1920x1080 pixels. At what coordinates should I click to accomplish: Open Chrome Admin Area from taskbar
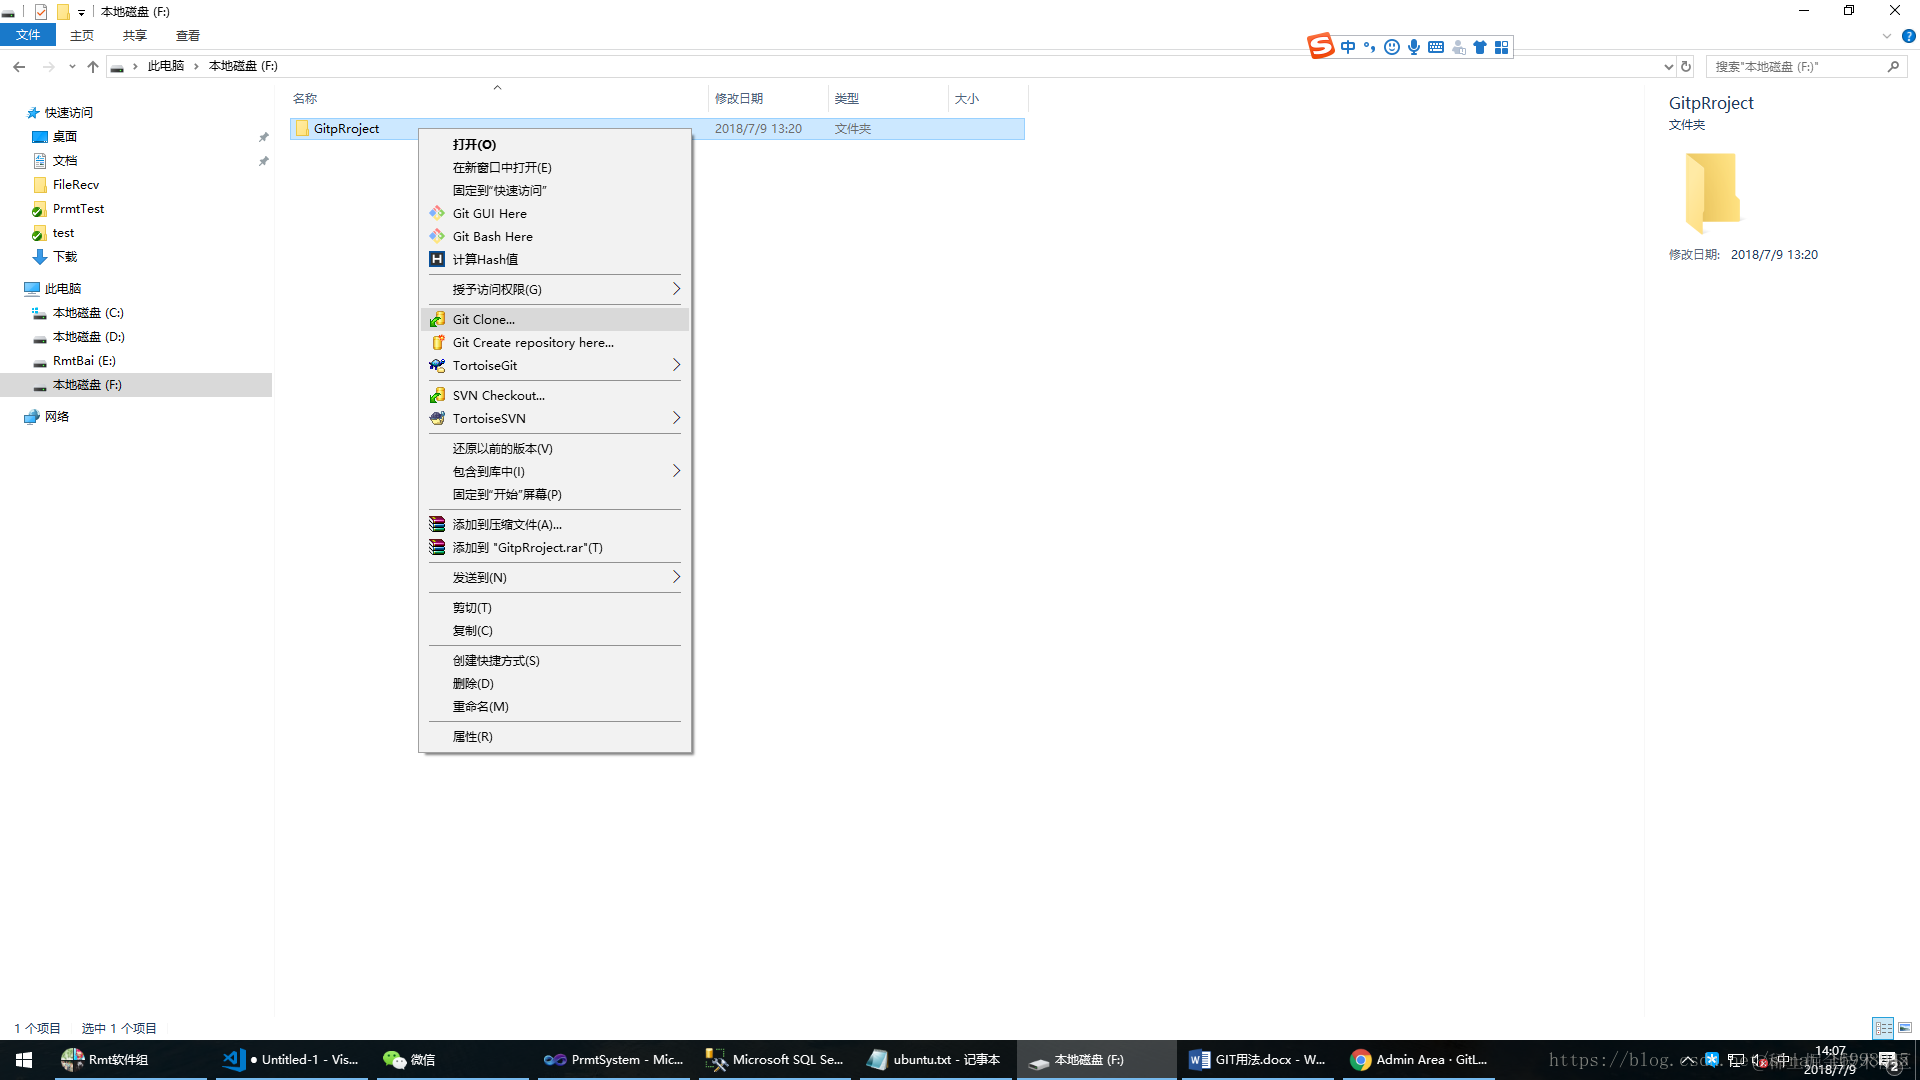1418,1059
